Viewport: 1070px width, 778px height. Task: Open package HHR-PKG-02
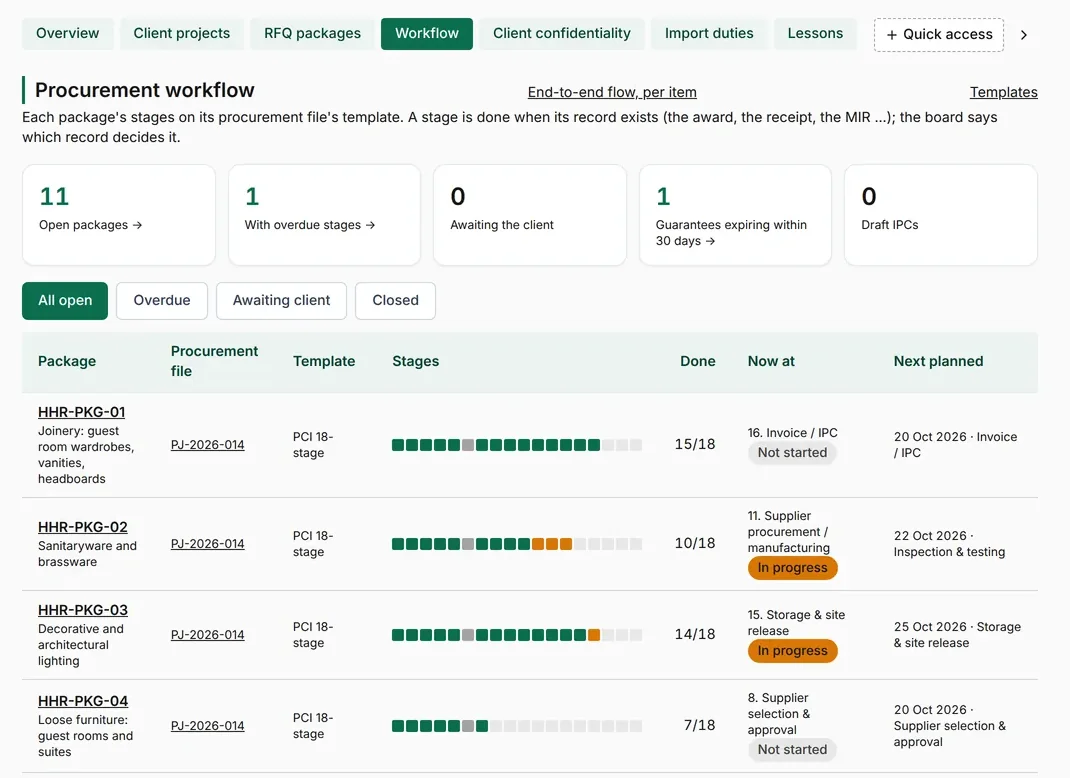coord(83,527)
